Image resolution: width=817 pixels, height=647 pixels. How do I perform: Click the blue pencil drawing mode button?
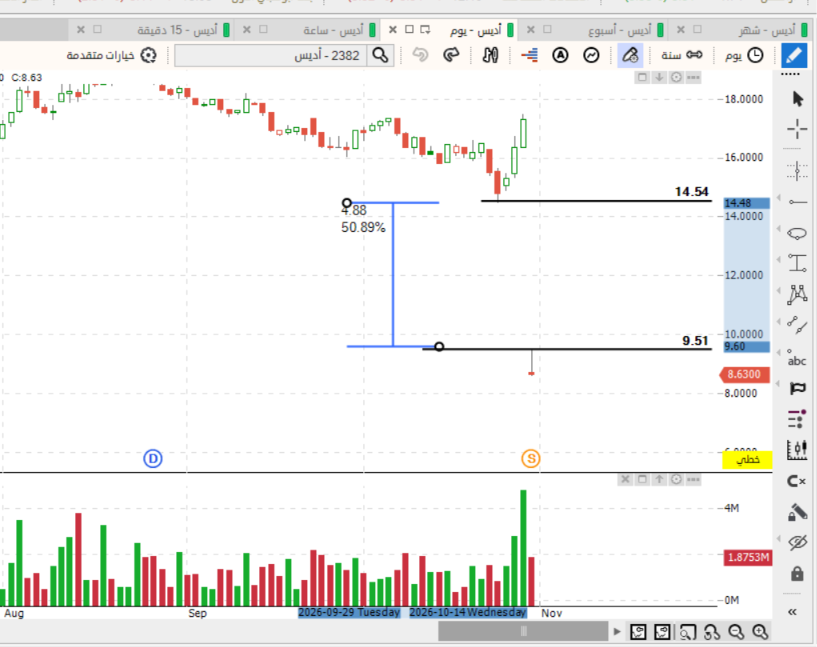coord(794,55)
